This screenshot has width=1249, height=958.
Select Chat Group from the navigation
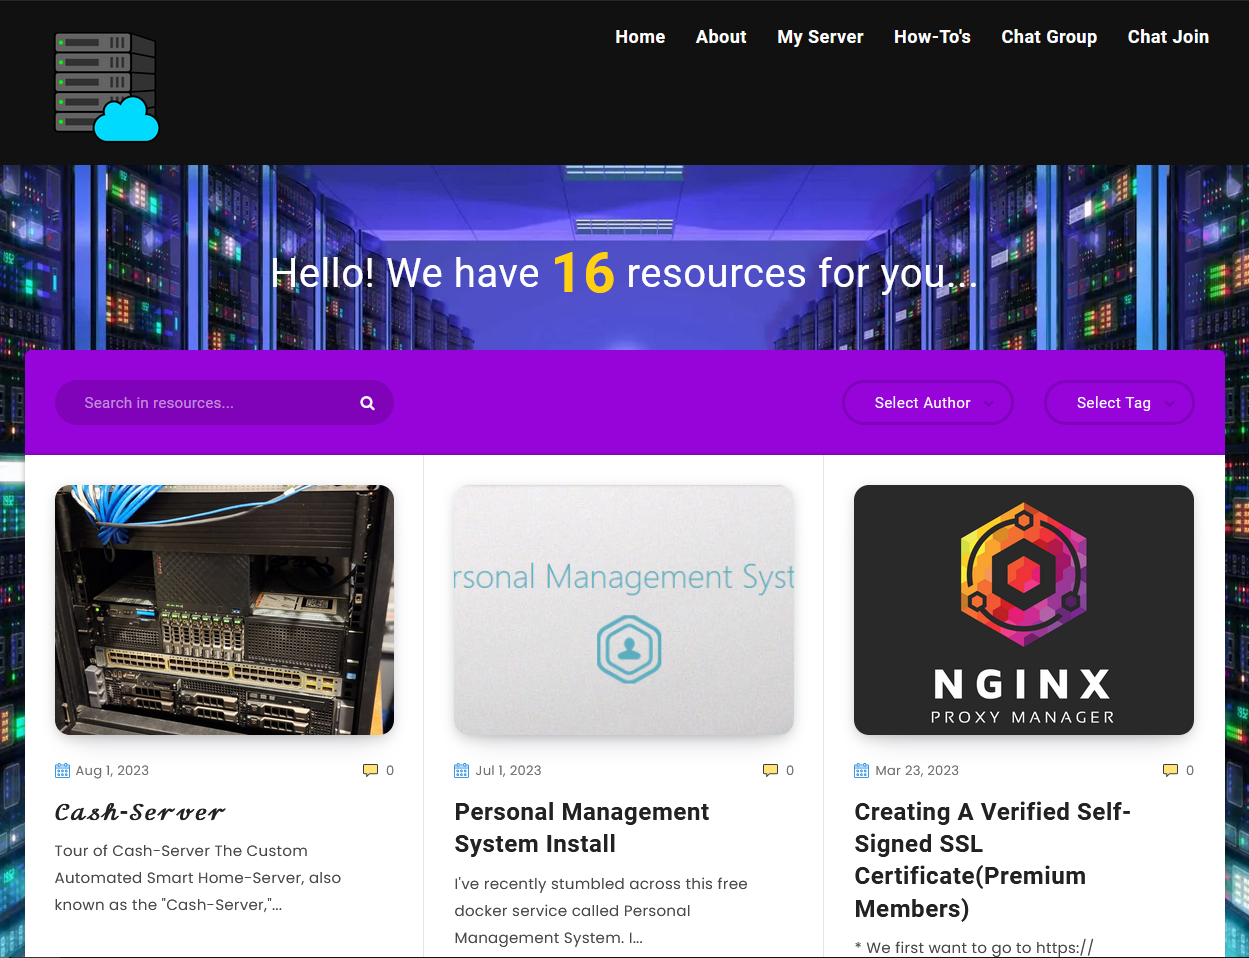(x=1049, y=37)
